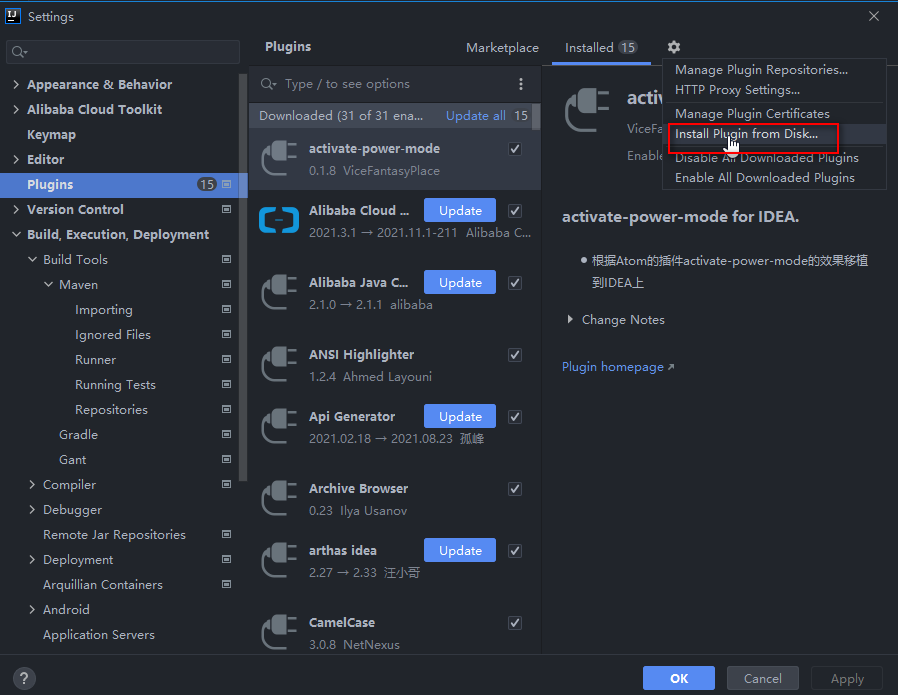Click IntelliJ logo in Settings title bar
Image resolution: width=898 pixels, height=695 pixels.
coord(13,16)
